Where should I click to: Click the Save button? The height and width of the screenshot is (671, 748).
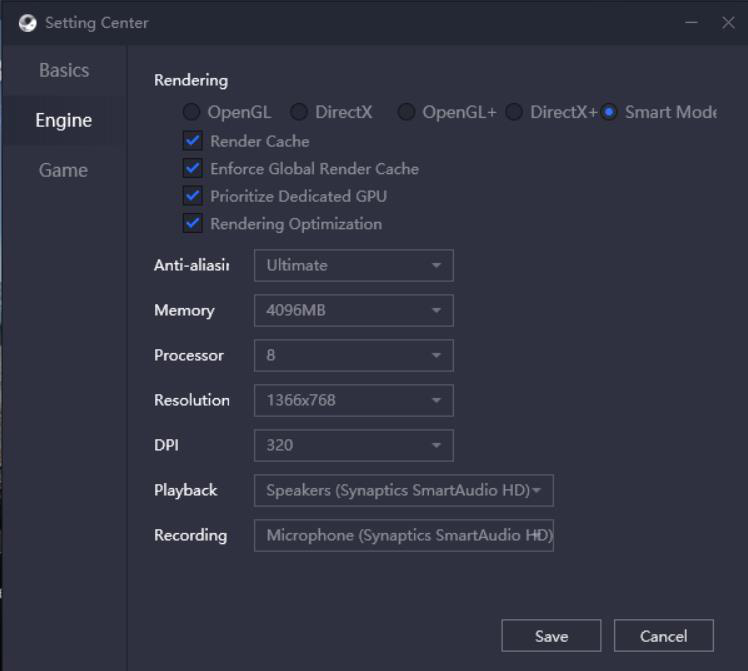551,636
